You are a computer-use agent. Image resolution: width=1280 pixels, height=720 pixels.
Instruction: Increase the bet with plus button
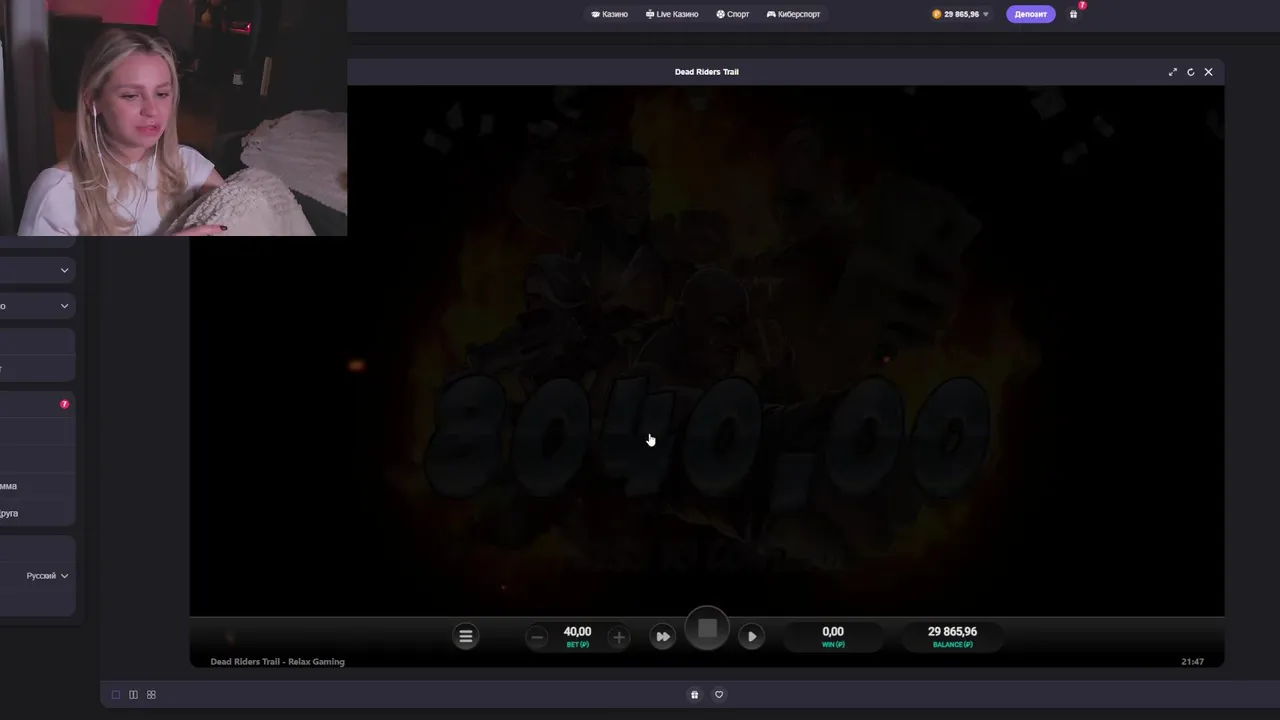[x=618, y=637]
